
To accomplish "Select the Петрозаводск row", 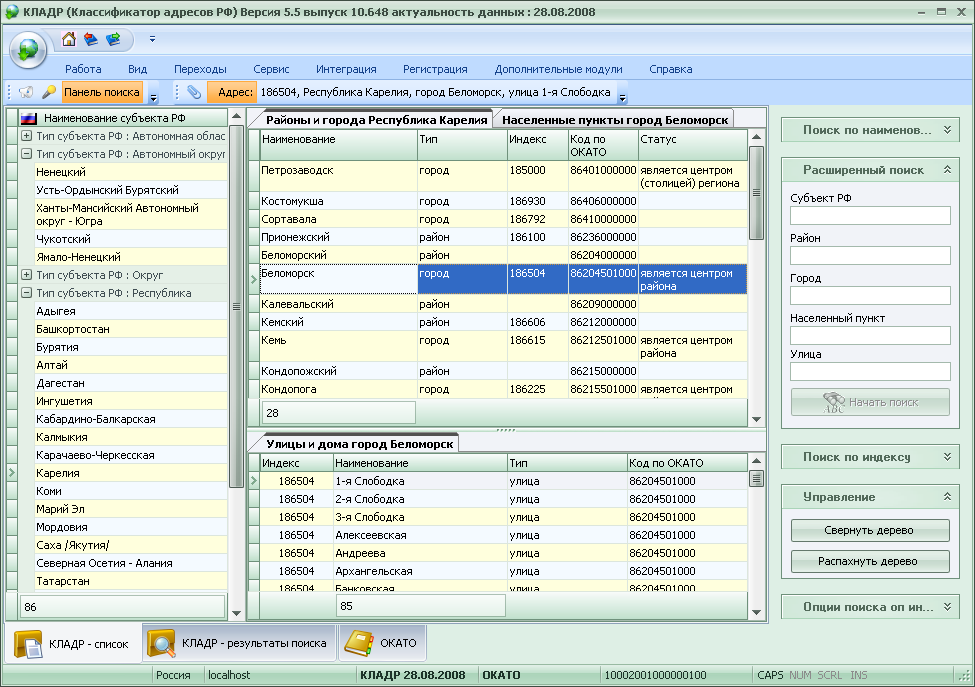I will coord(503,177).
